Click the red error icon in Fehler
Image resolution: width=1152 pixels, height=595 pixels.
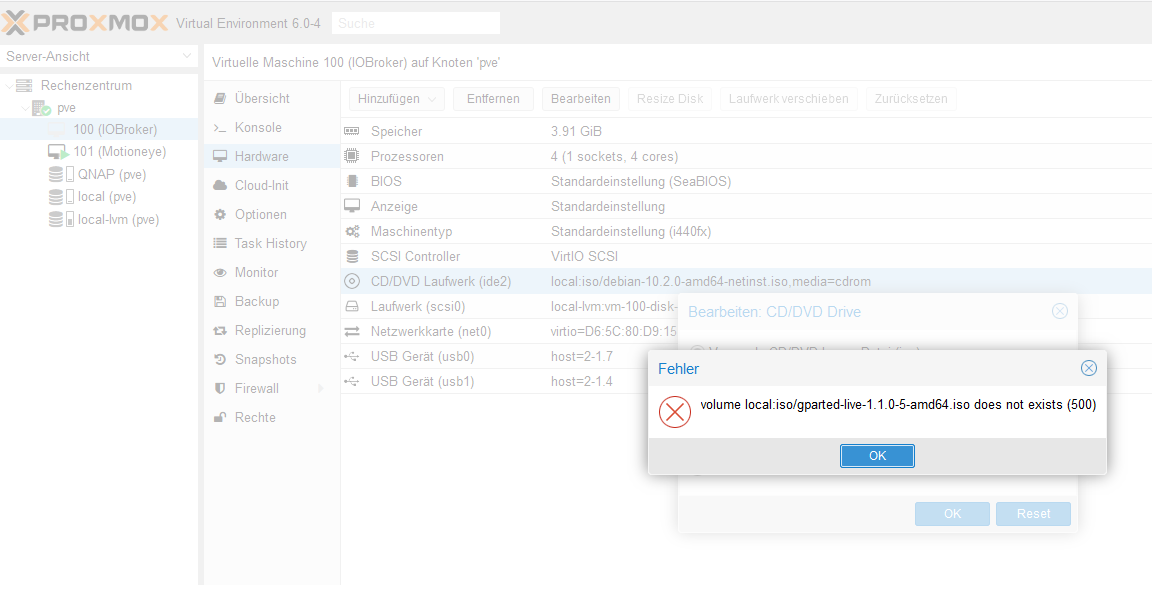pos(674,412)
